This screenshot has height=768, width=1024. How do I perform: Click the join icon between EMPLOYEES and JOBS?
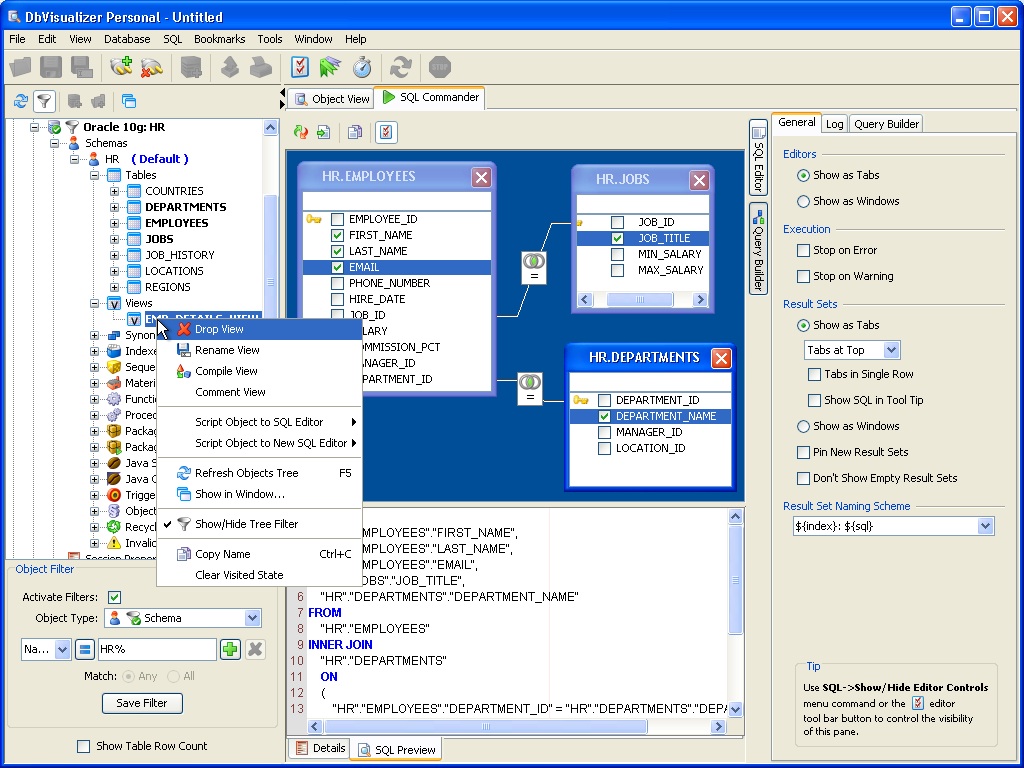pos(533,267)
